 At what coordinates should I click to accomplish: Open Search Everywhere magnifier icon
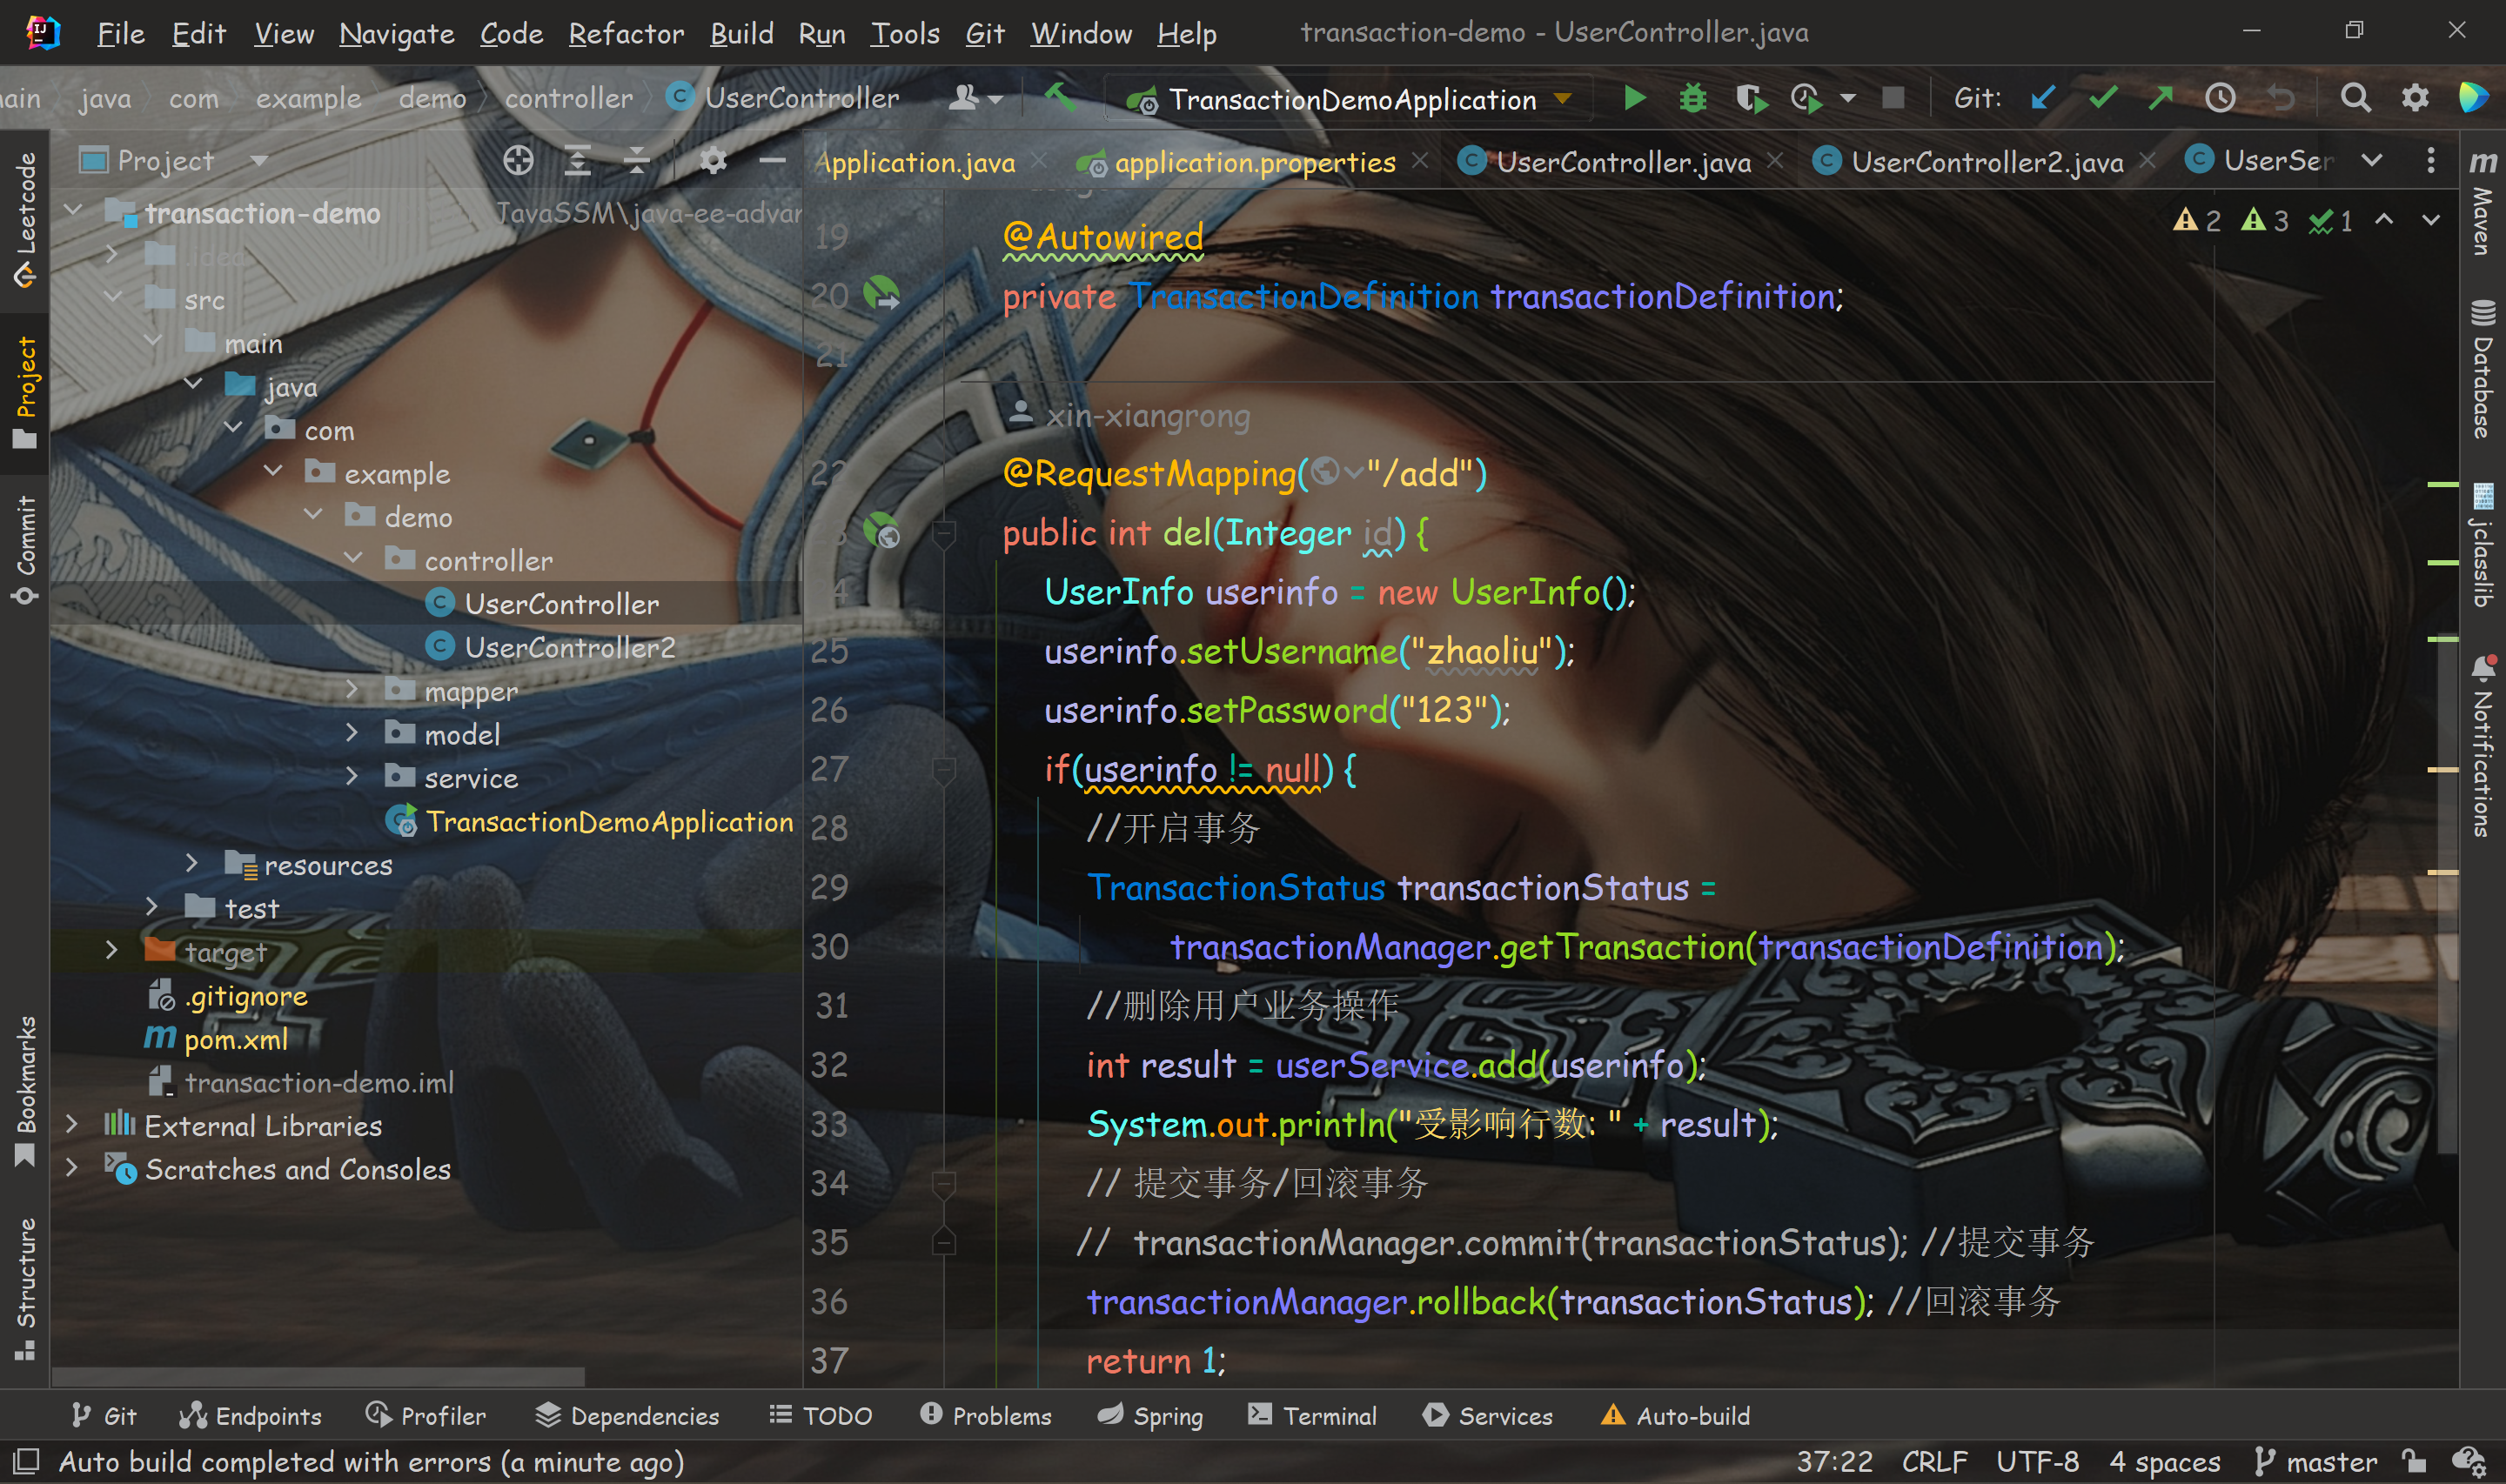pos(2355,98)
